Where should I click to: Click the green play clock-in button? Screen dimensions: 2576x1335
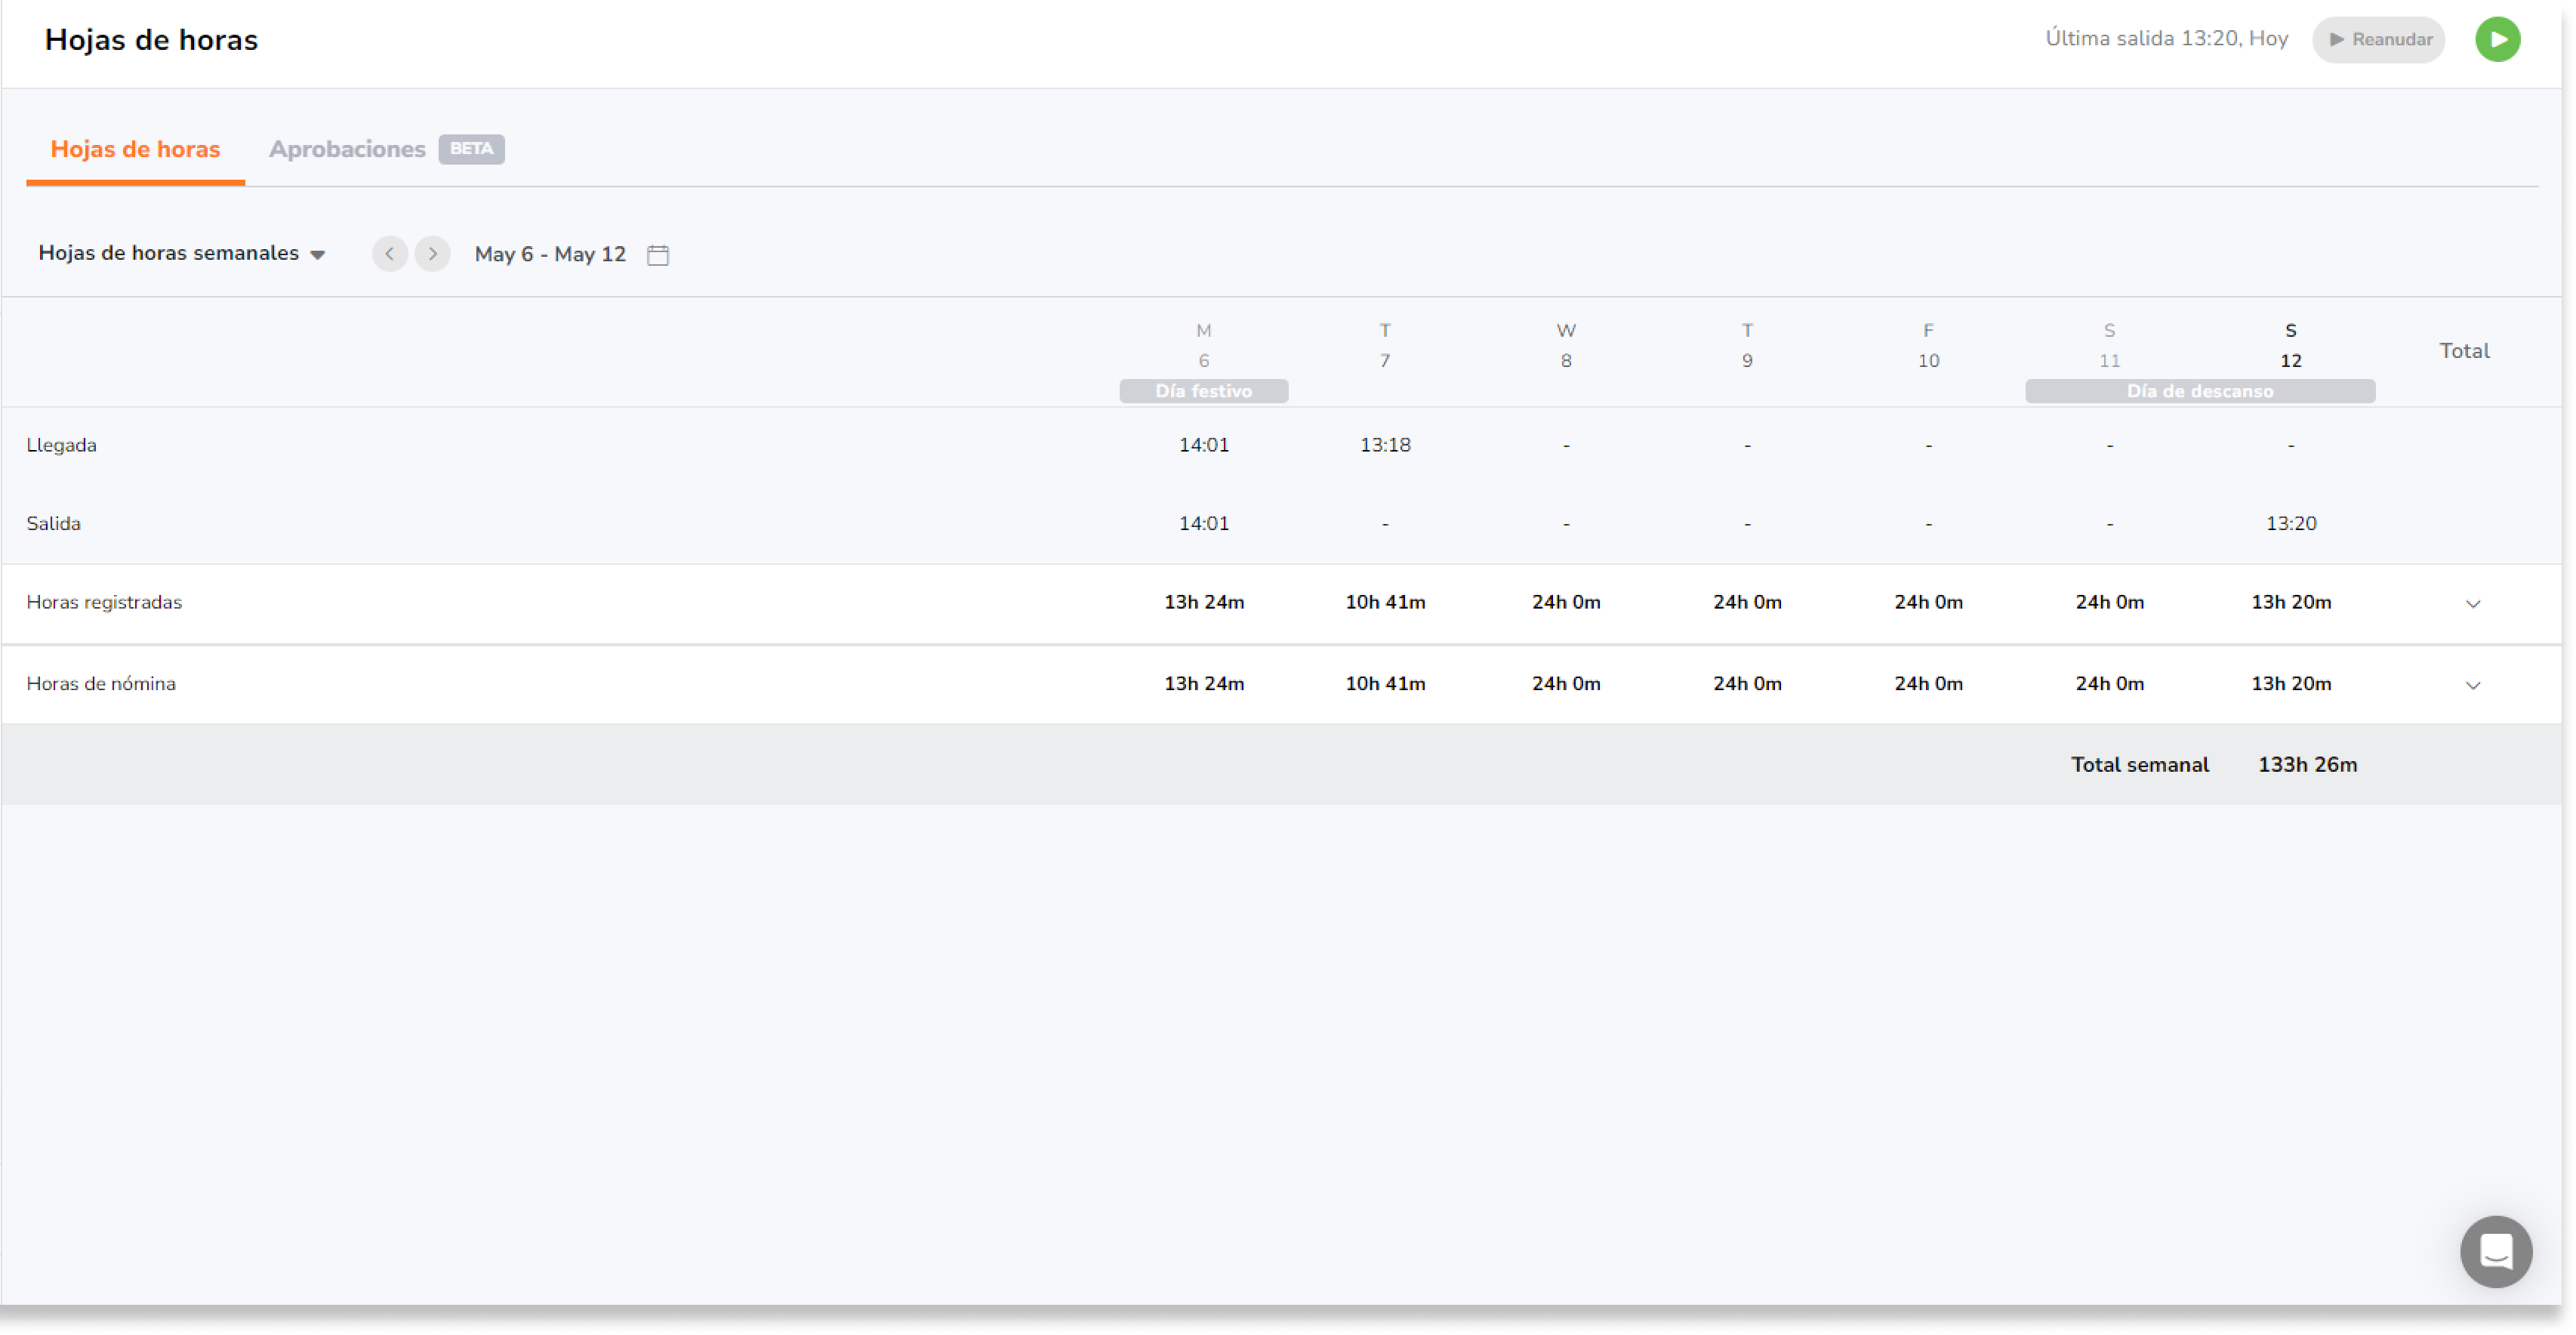[x=2497, y=39]
